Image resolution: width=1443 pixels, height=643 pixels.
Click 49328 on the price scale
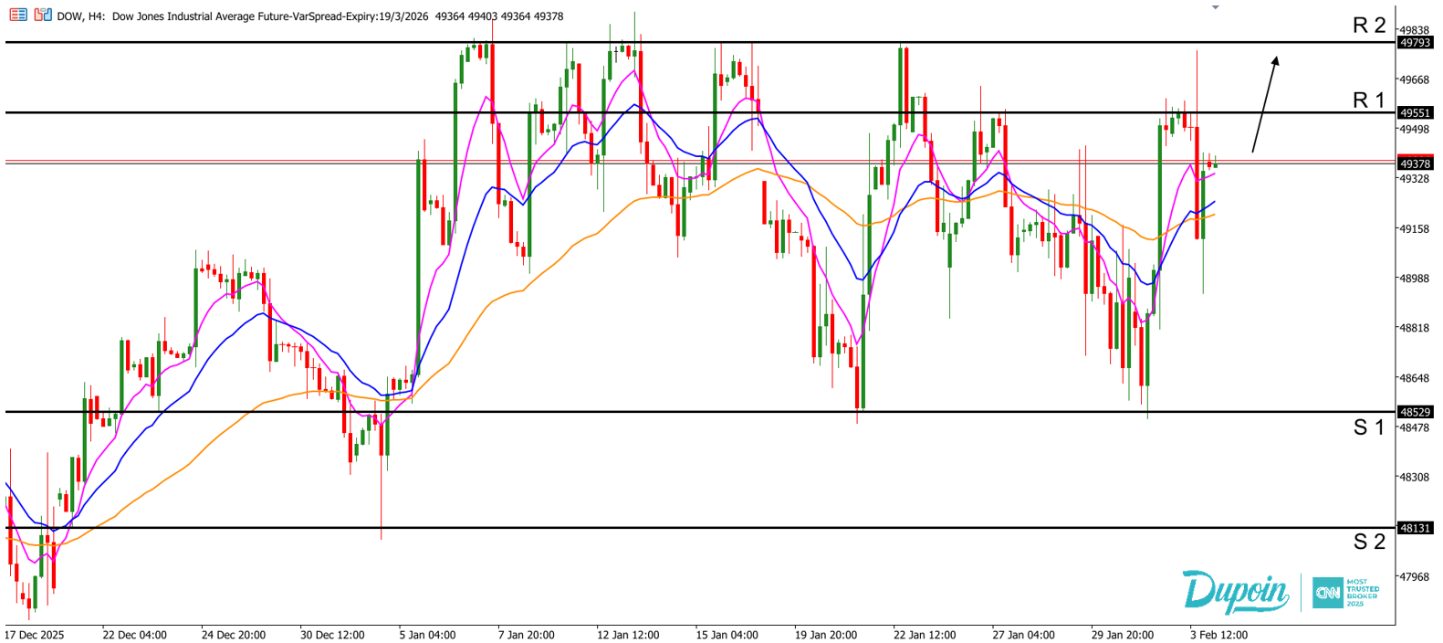click(x=1417, y=179)
